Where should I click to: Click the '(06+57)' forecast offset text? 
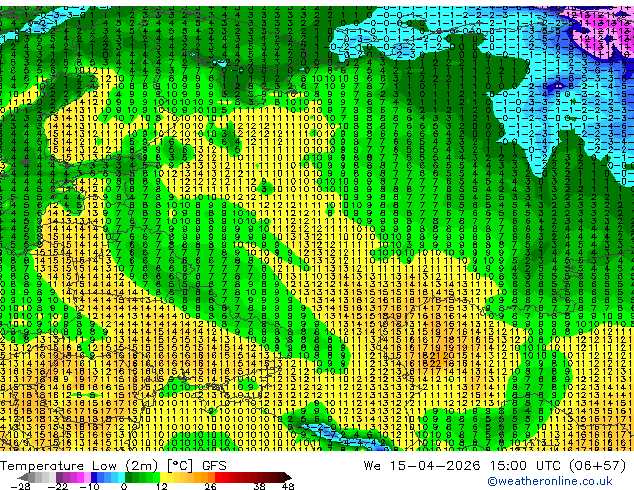pyautogui.click(x=598, y=466)
